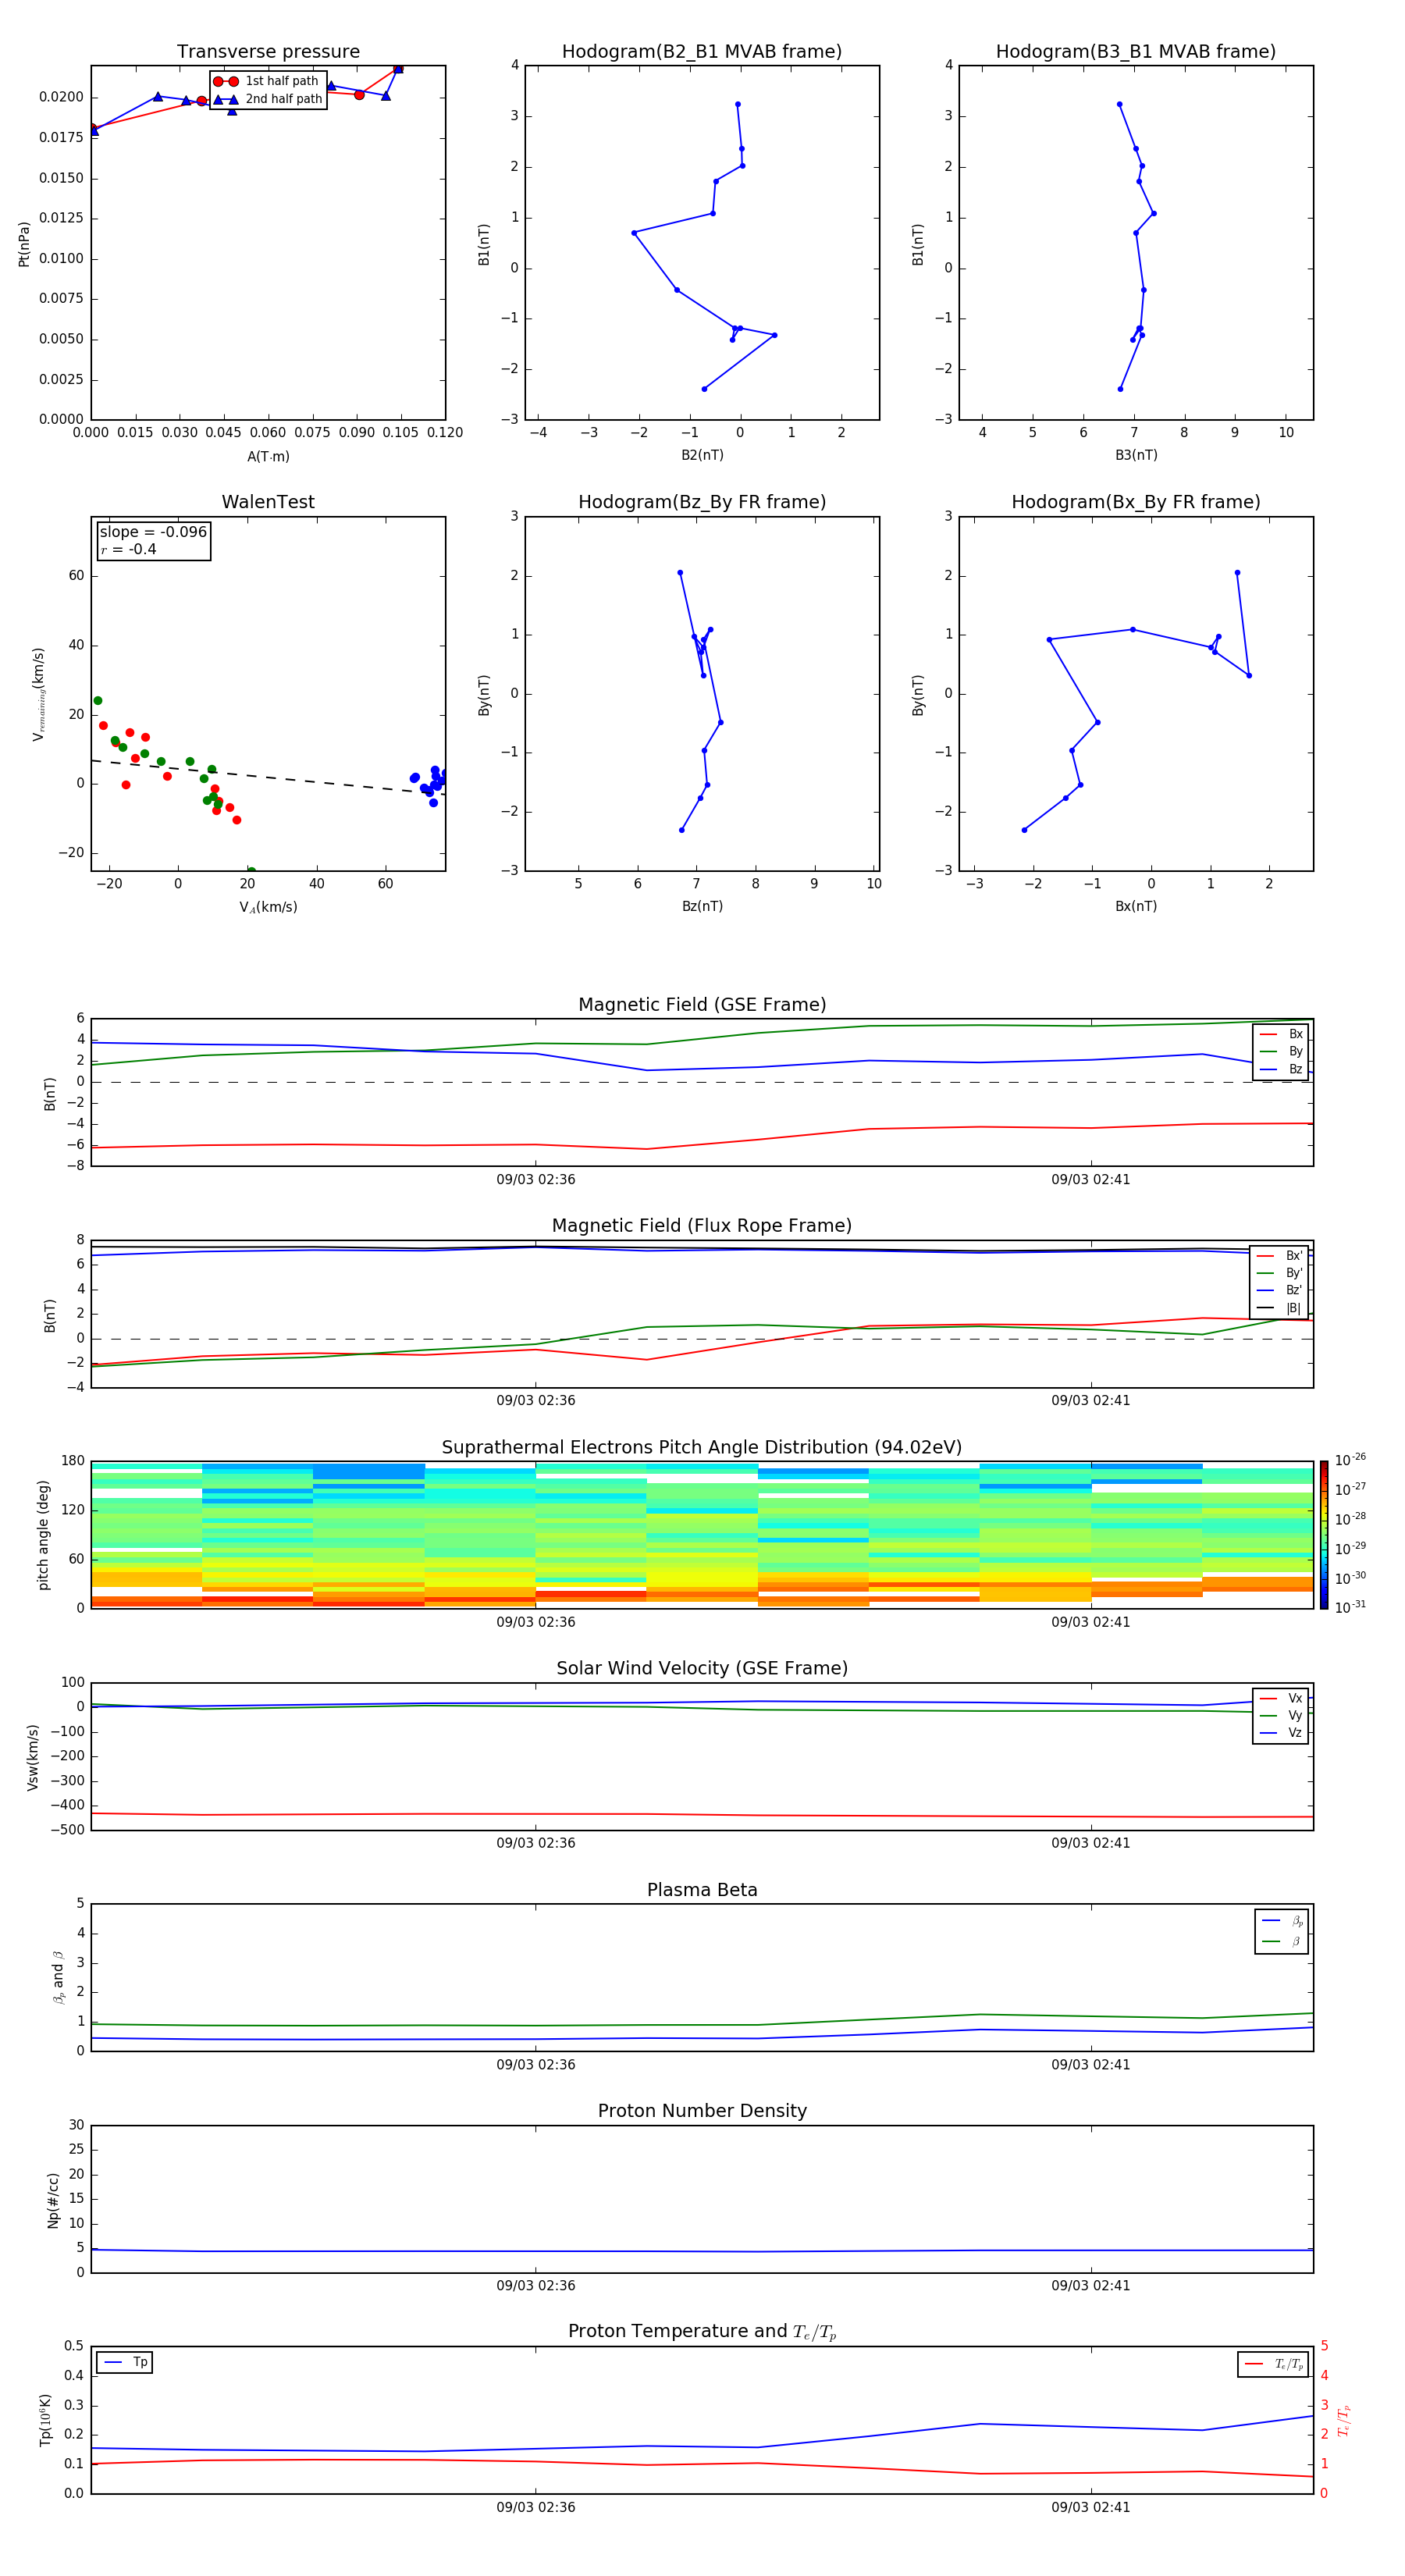Select 'Vx' in the solar wind velocity legend
1405x2576 pixels.
[x=1281, y=1698]
